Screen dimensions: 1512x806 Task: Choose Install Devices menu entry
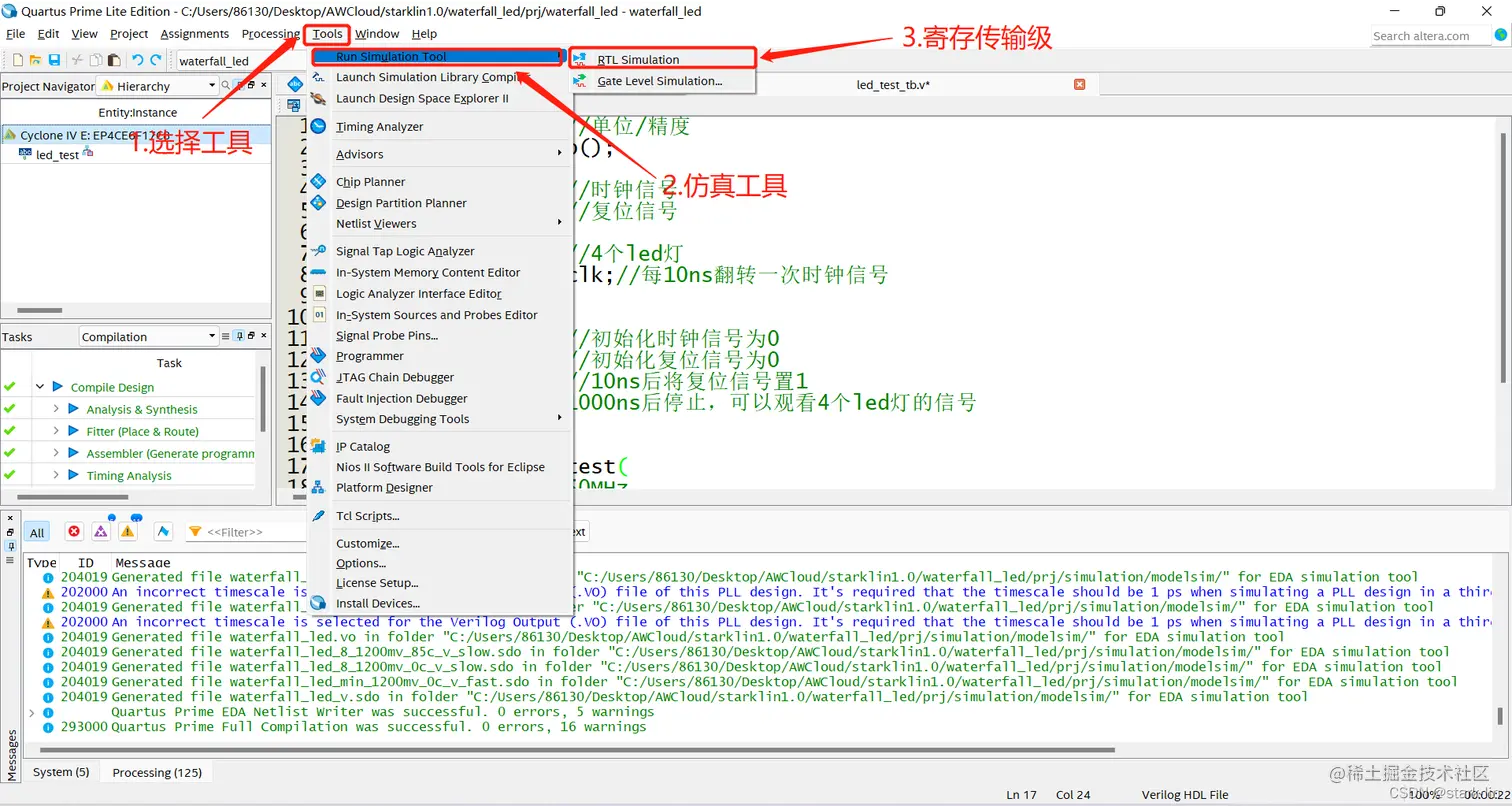point(378,604)
